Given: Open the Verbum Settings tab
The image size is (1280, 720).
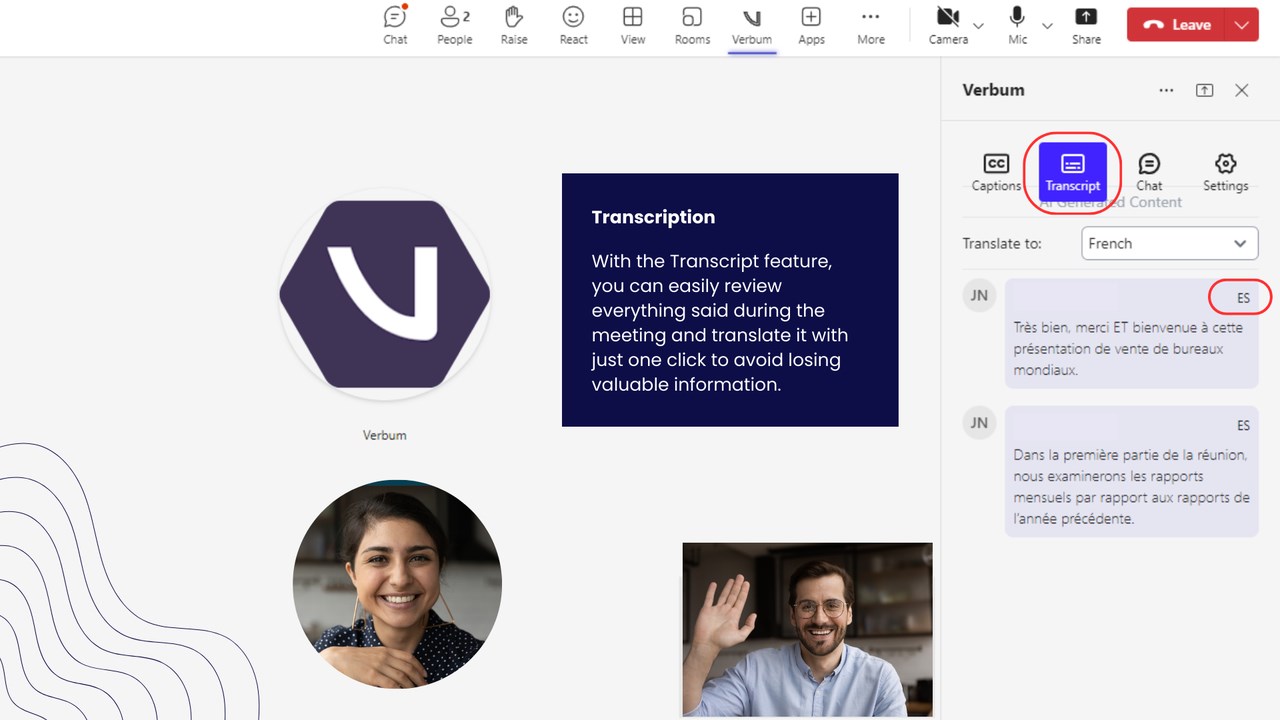Looking at the screenshot, I should click(1225, 172).
